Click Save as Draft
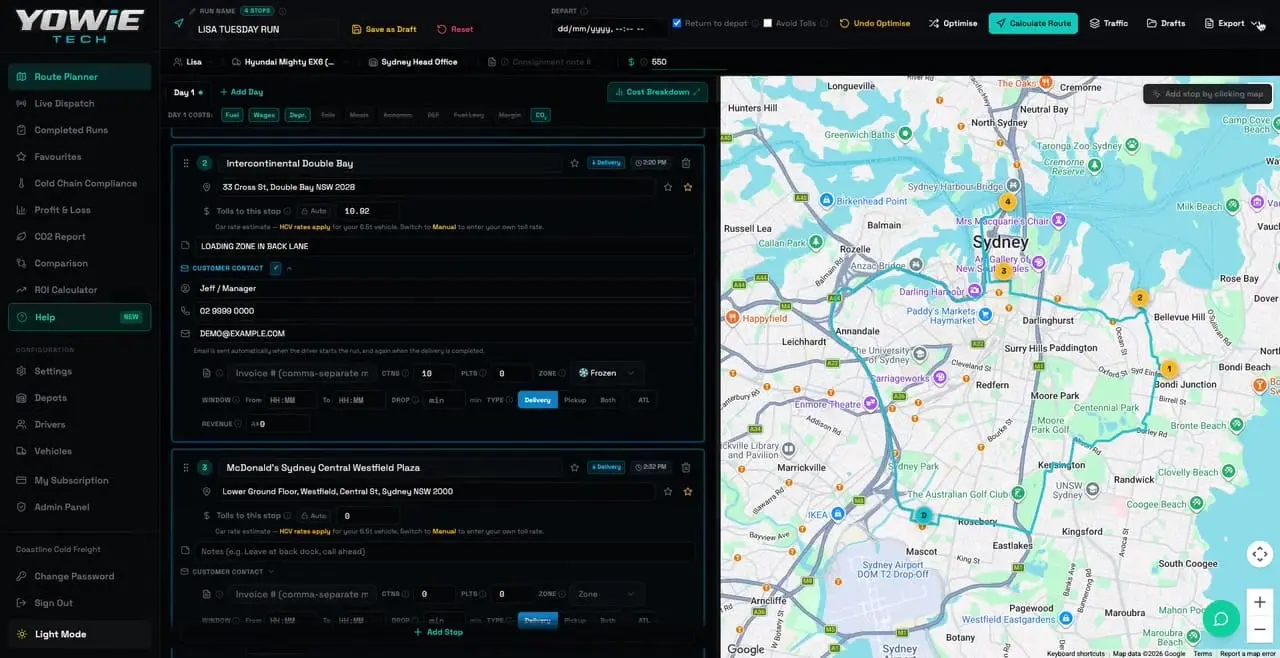Screen dimensions: 1280x658 click(383, 29)
